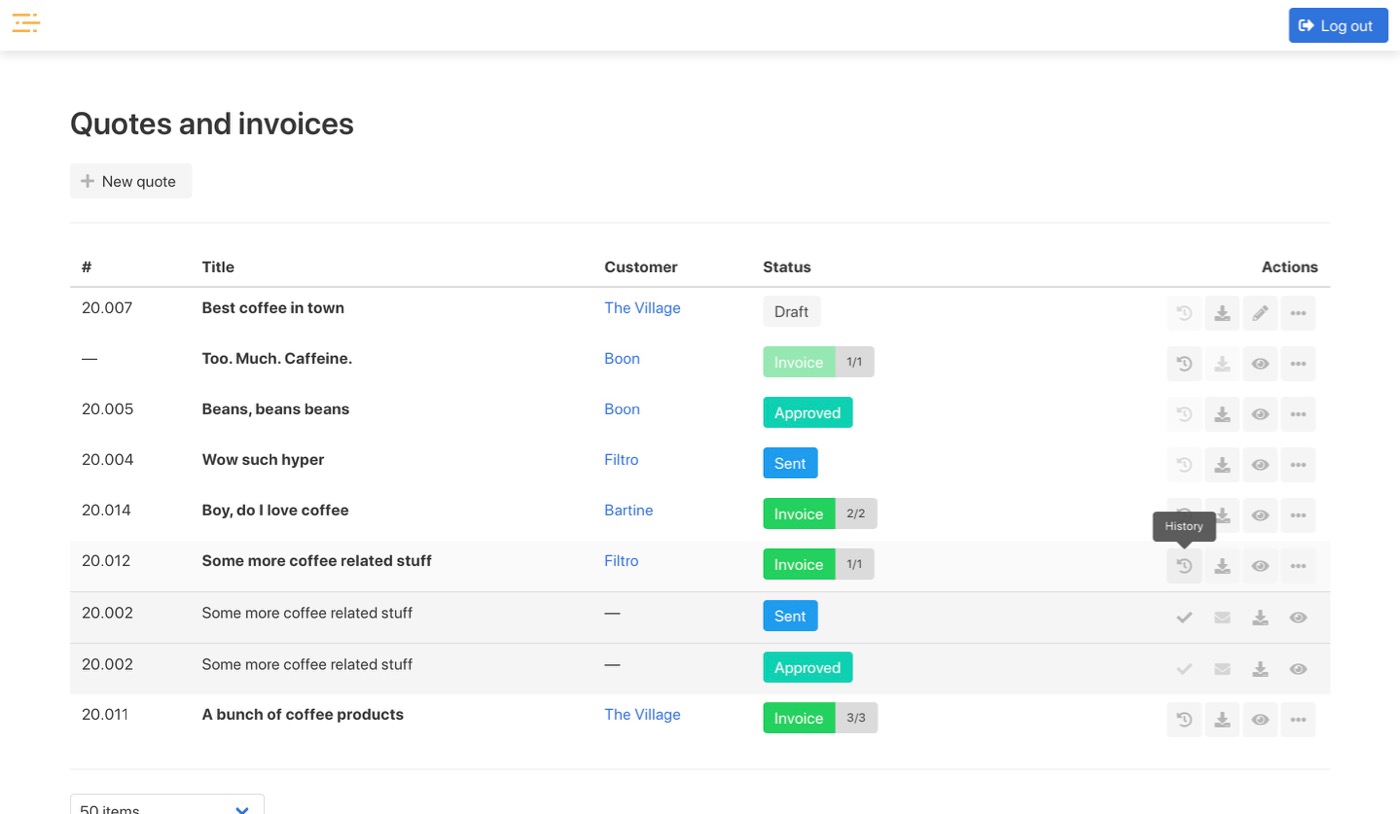1400x814 pixels.
Task: Show history of Too. Much. Caffeine. quote
Action: pyautogui.click(x=1184, y=363)
